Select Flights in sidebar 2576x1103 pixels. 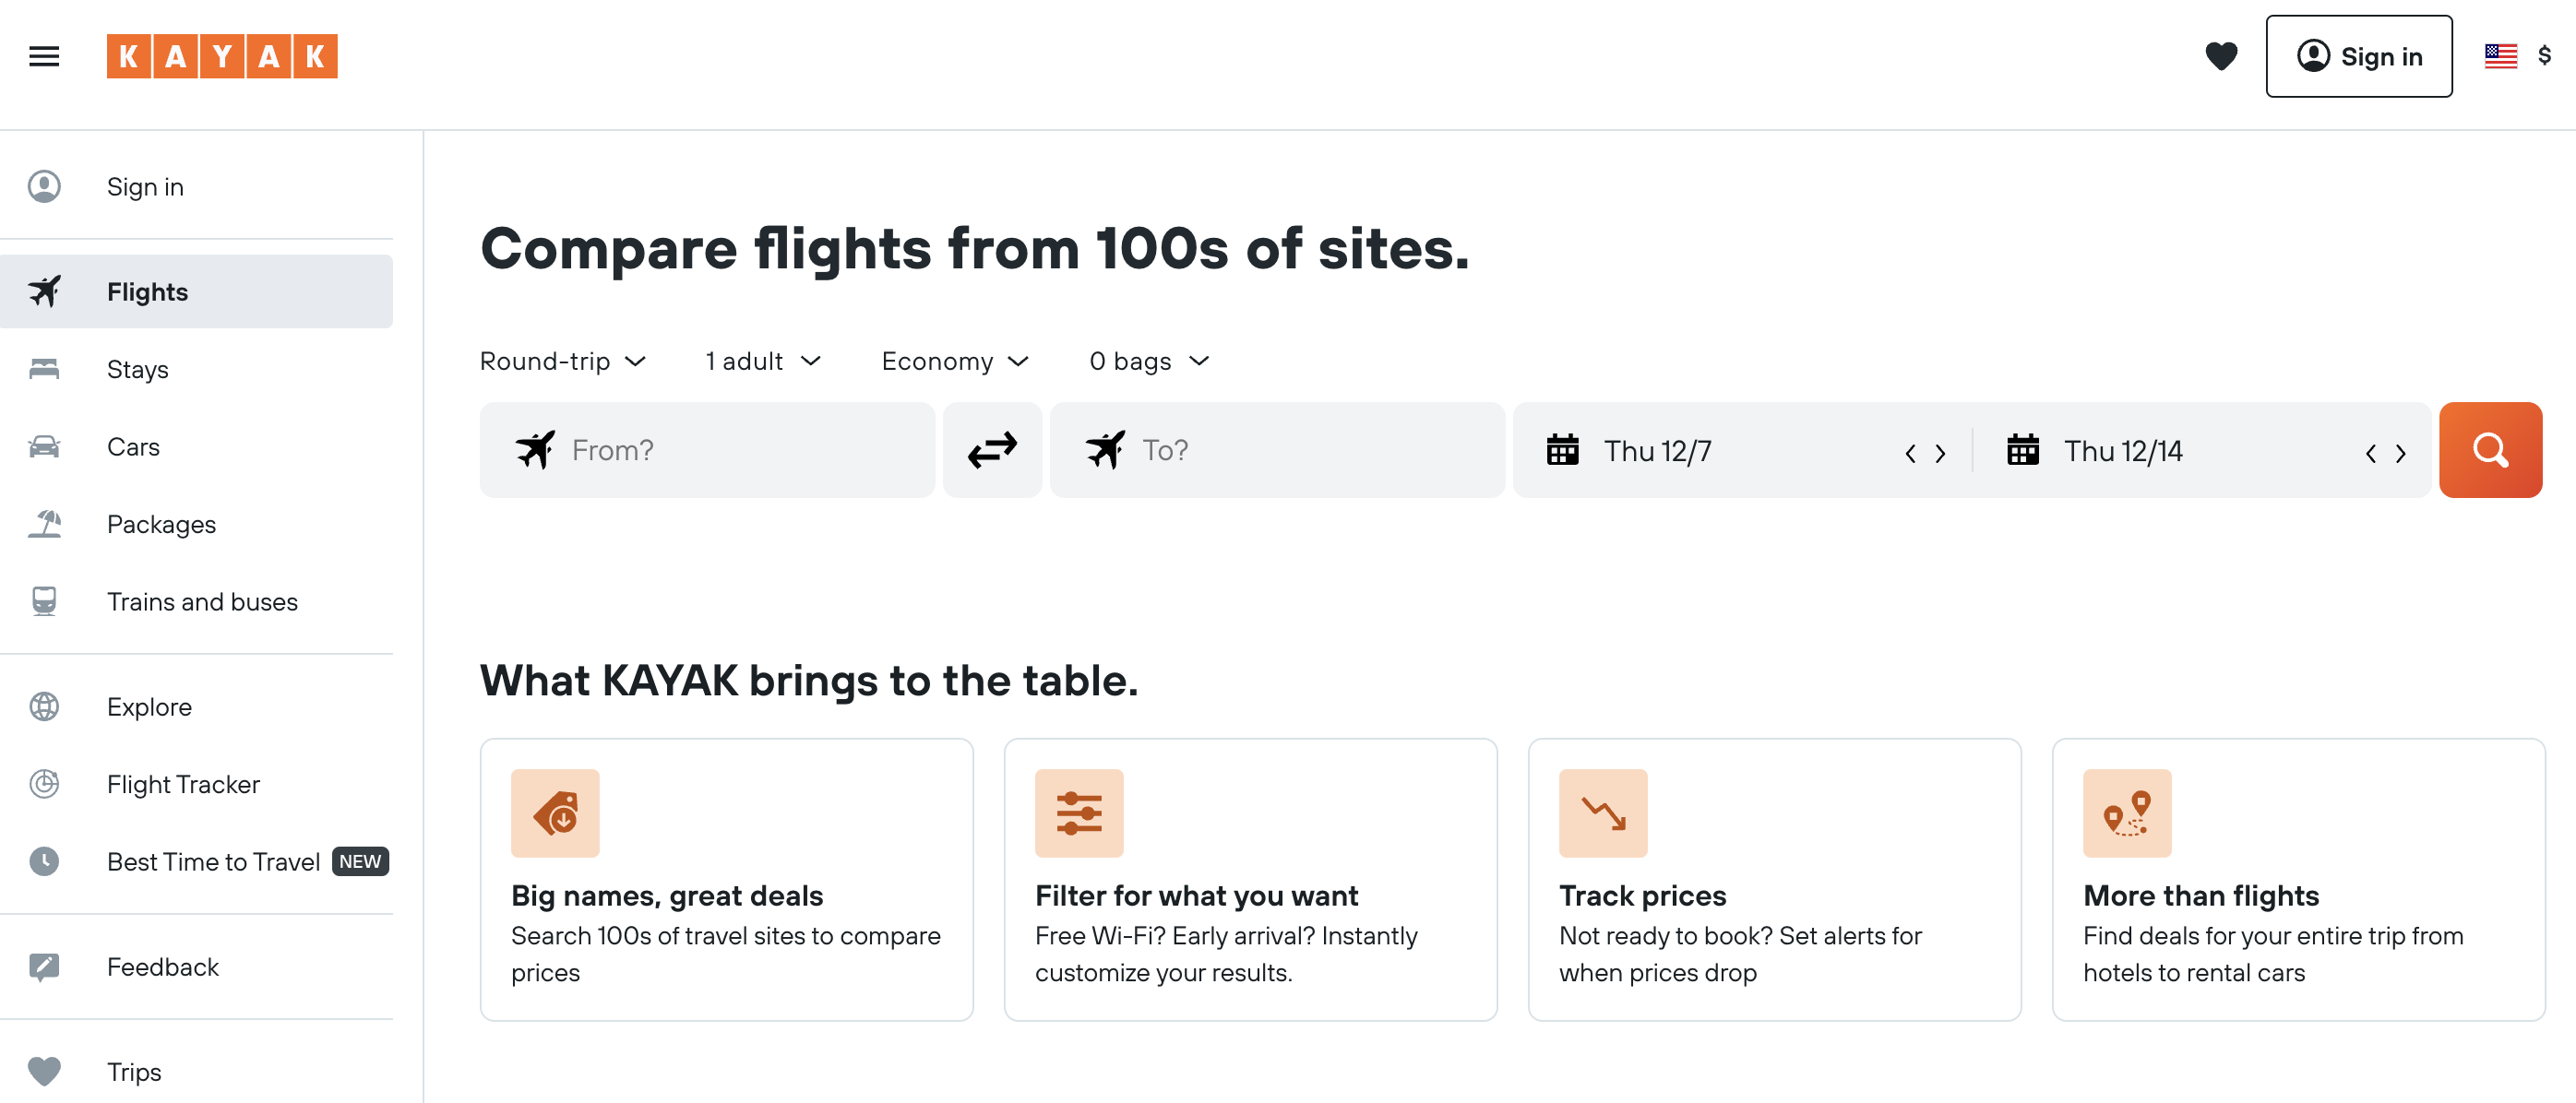[196, 291]
